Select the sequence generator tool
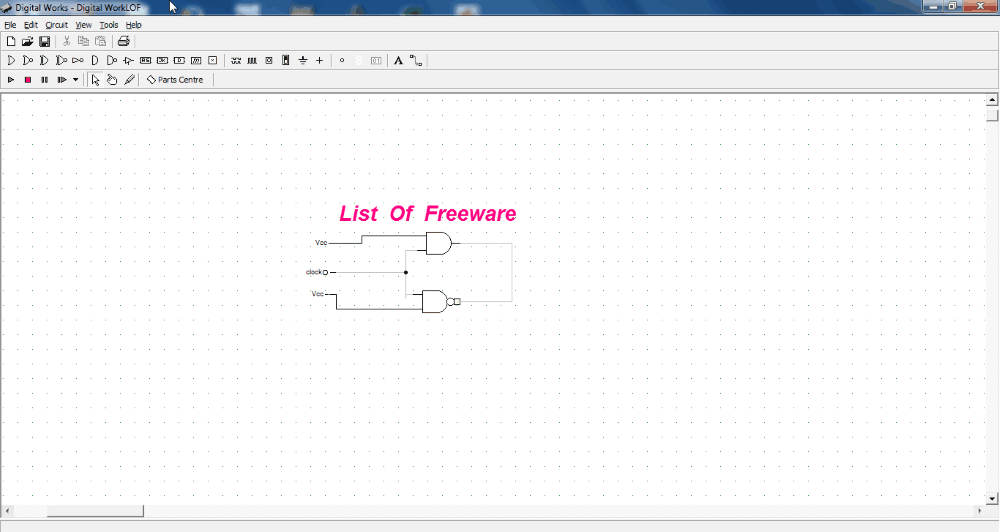The height and width of the screenshot is (532, 1000). 236,61
